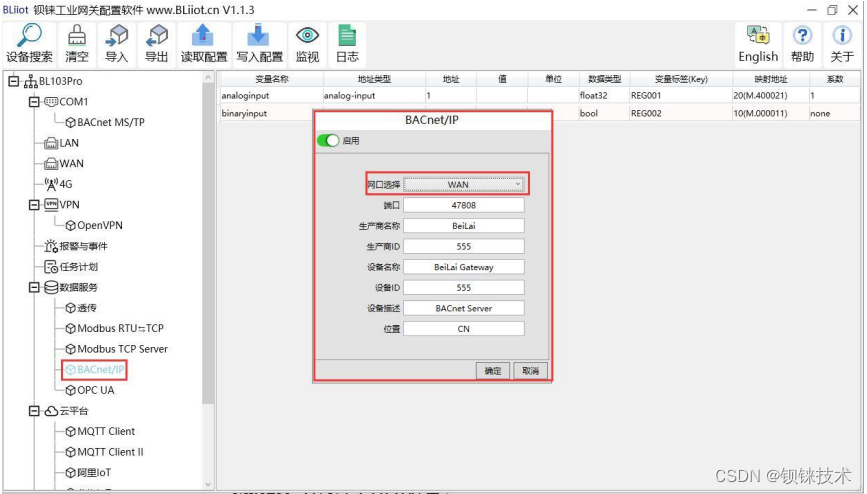Click the Cancel (取消) button
The width and height of the screenshot is (867, 494).
tap(530, 370)
